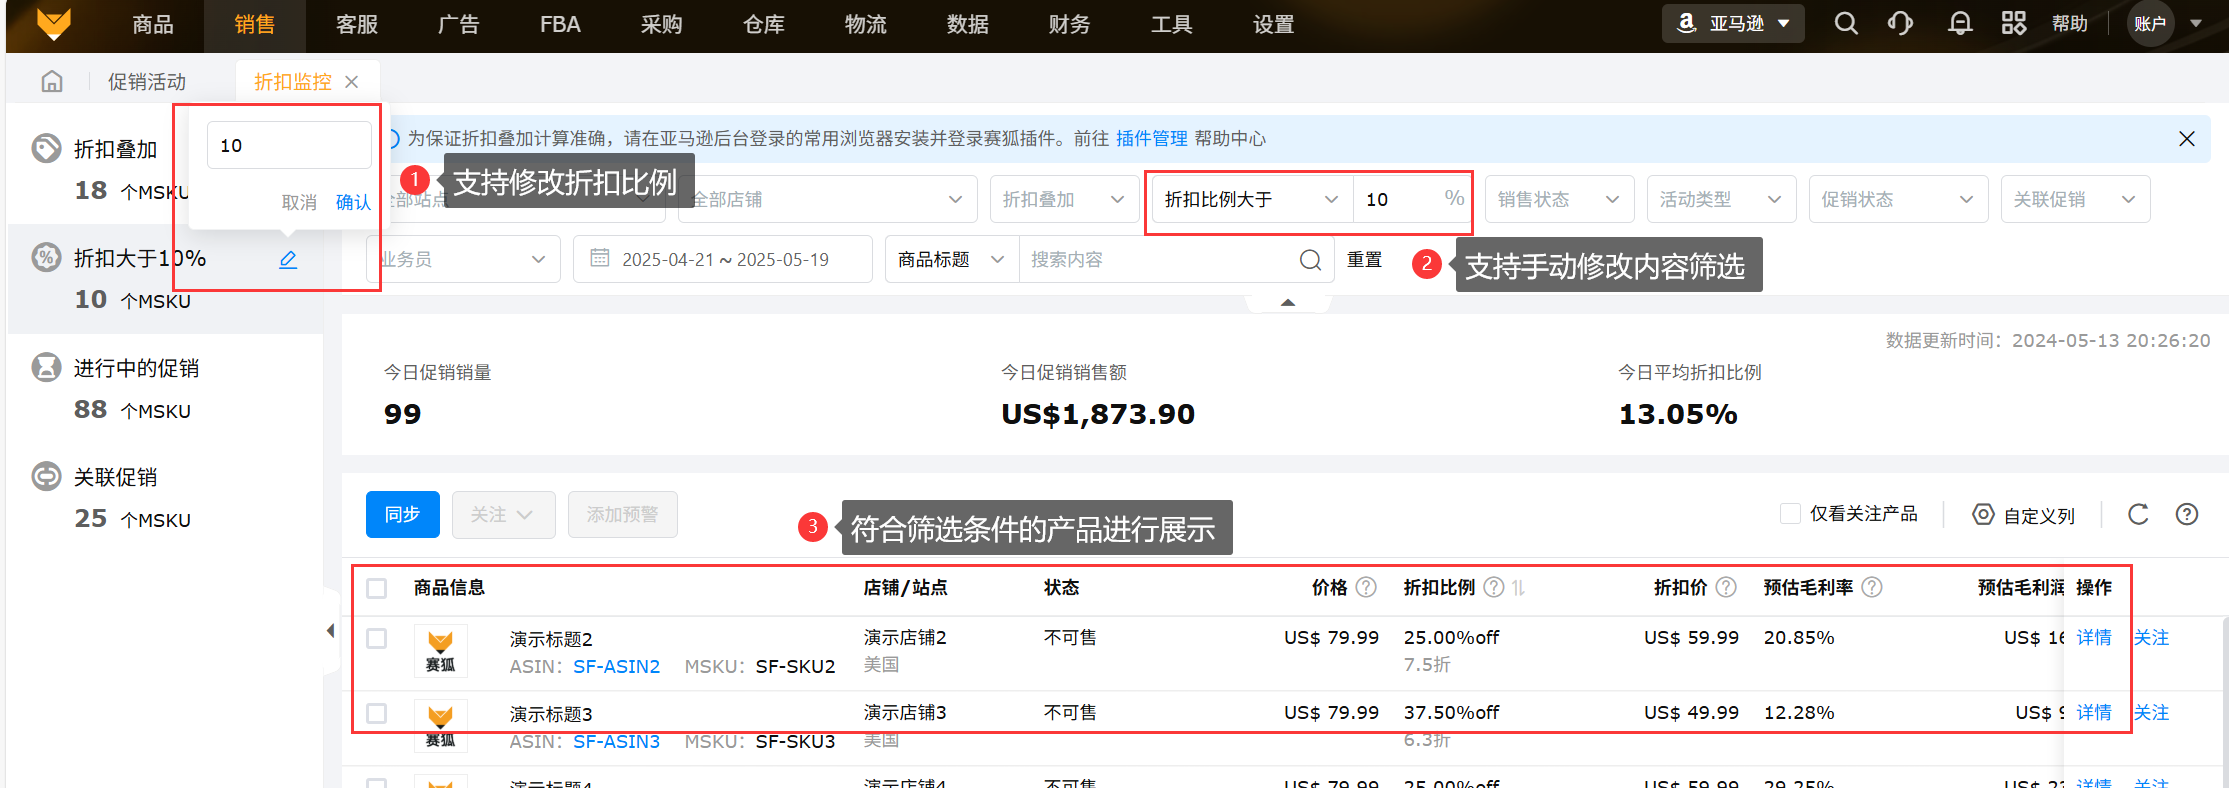Click 关注 for 演示标题3 row
This screenshot has width=2229, height=788.
pos(2151,712)
